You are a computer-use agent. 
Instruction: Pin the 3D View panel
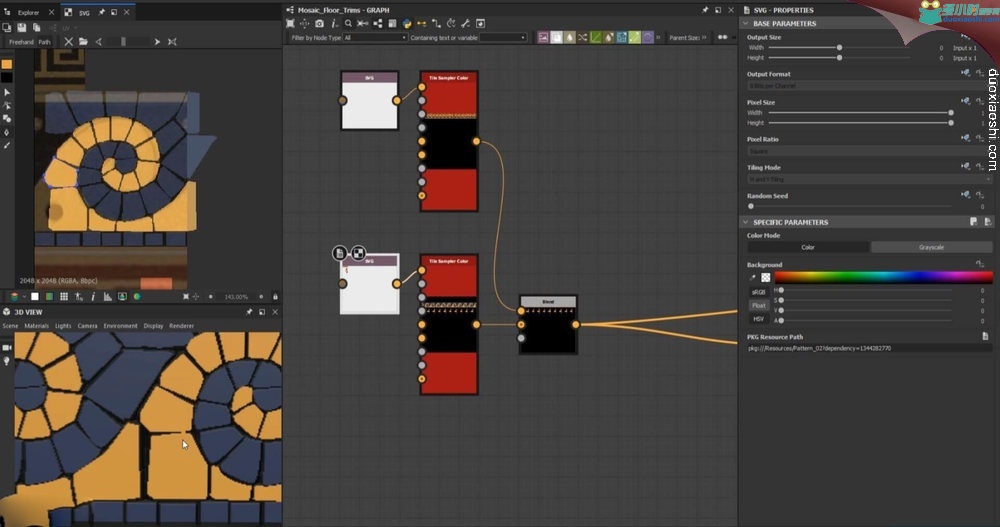click(x=249, y=312)
